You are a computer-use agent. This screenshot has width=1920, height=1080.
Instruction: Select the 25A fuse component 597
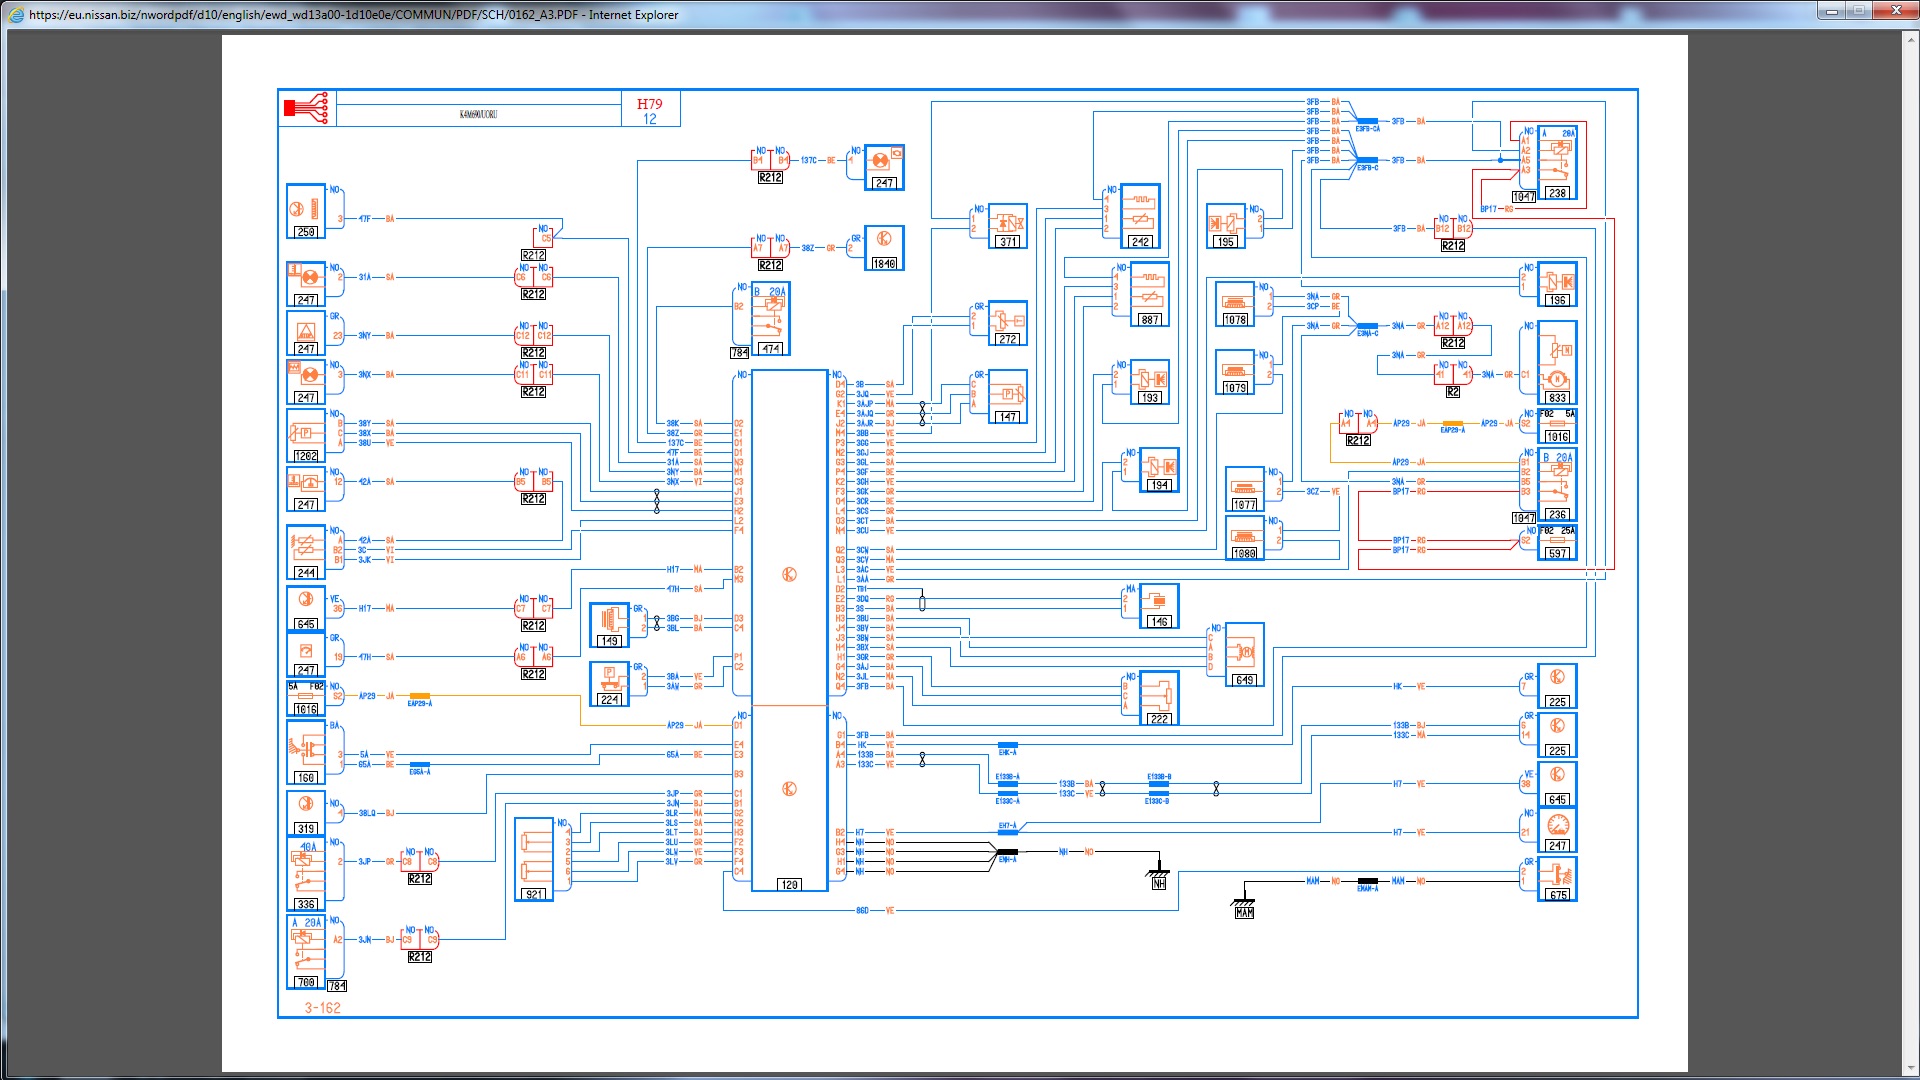click(x=1557, y=542)
